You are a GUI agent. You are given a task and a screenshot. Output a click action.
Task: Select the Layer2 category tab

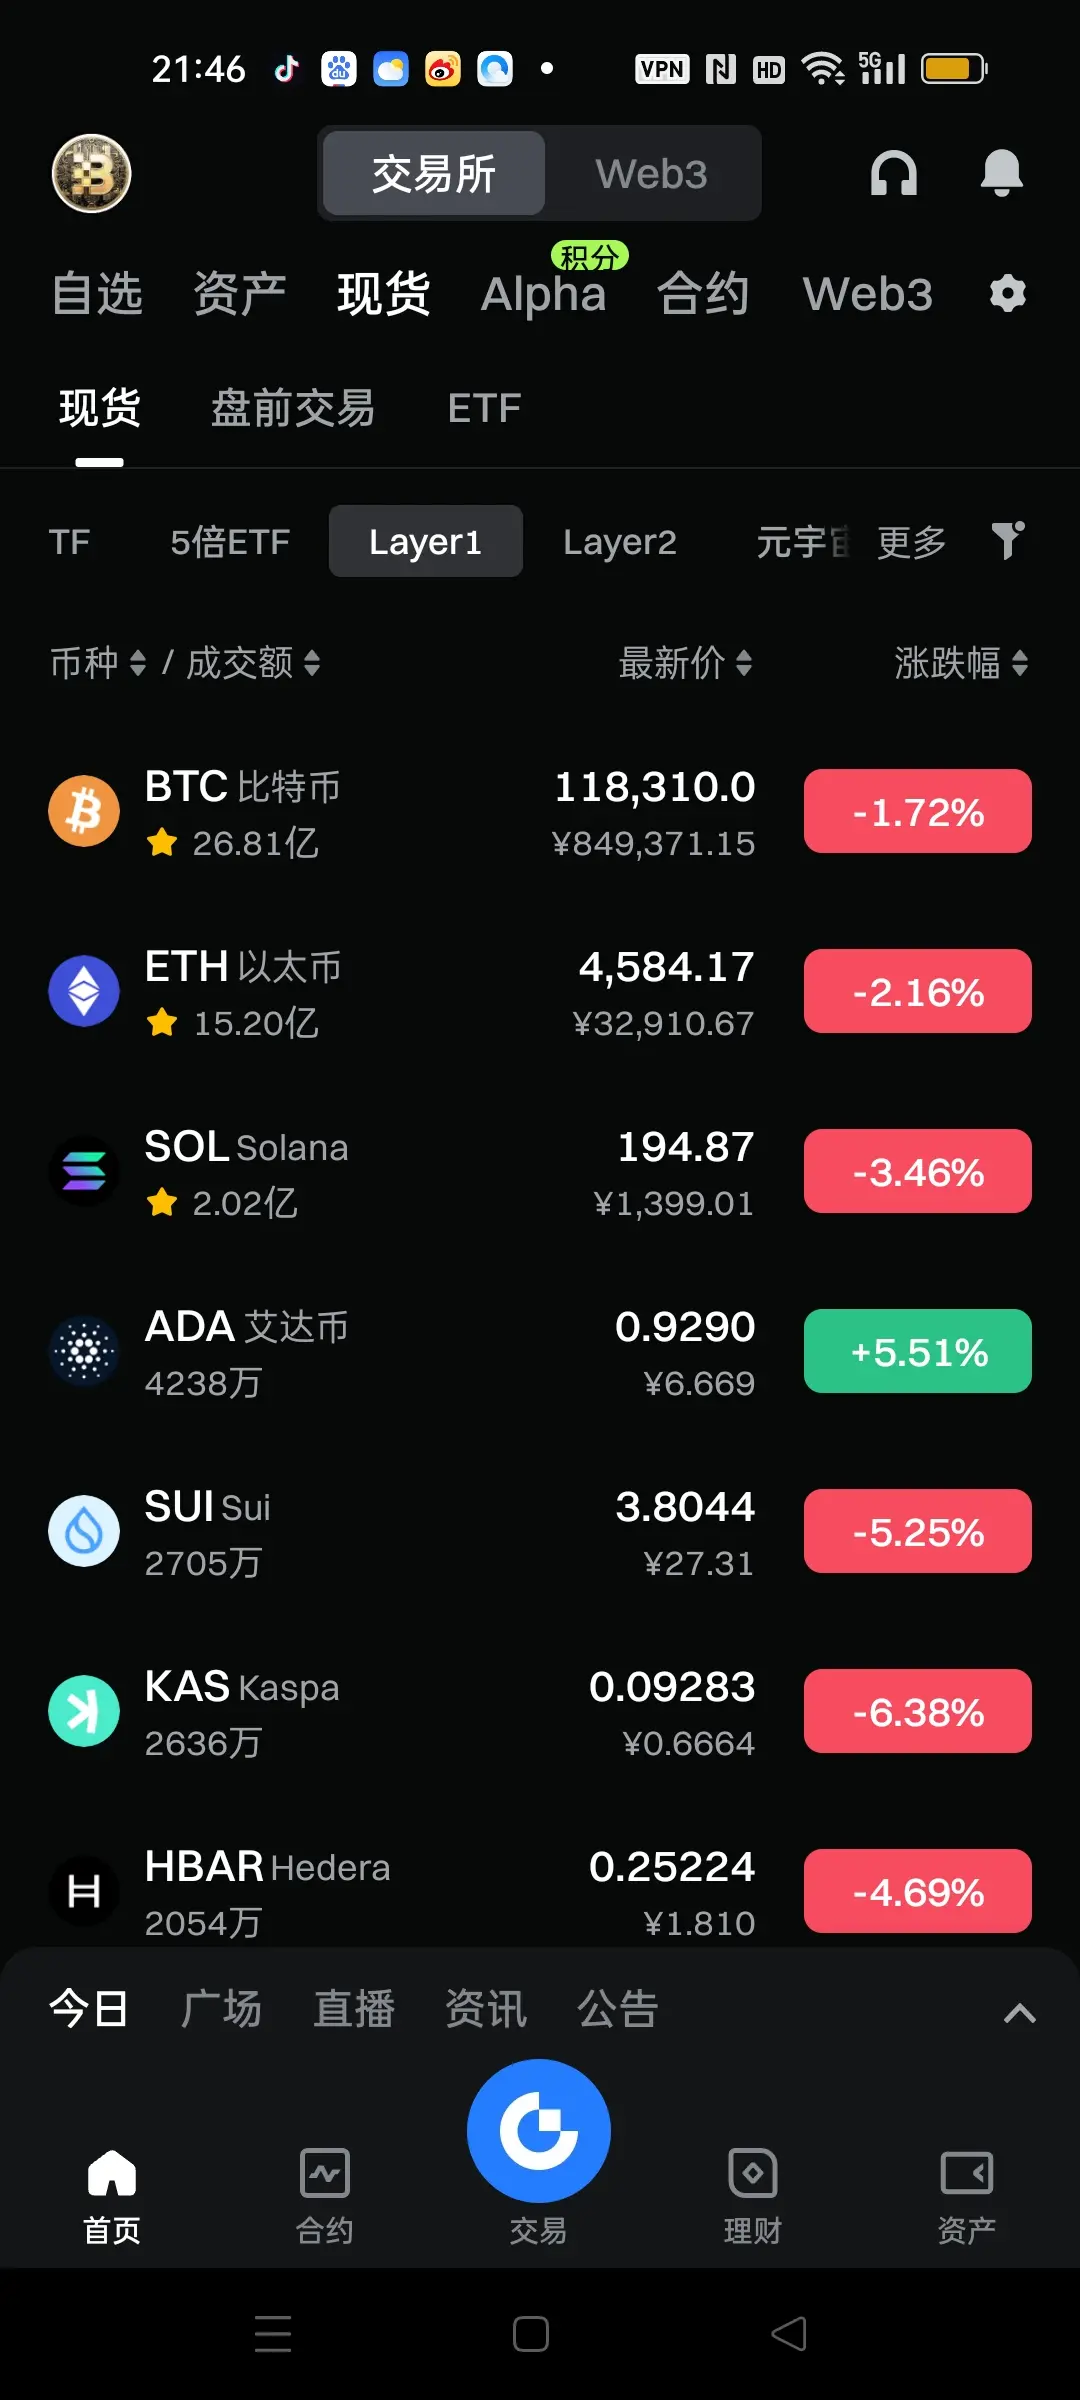coord(619,541)
